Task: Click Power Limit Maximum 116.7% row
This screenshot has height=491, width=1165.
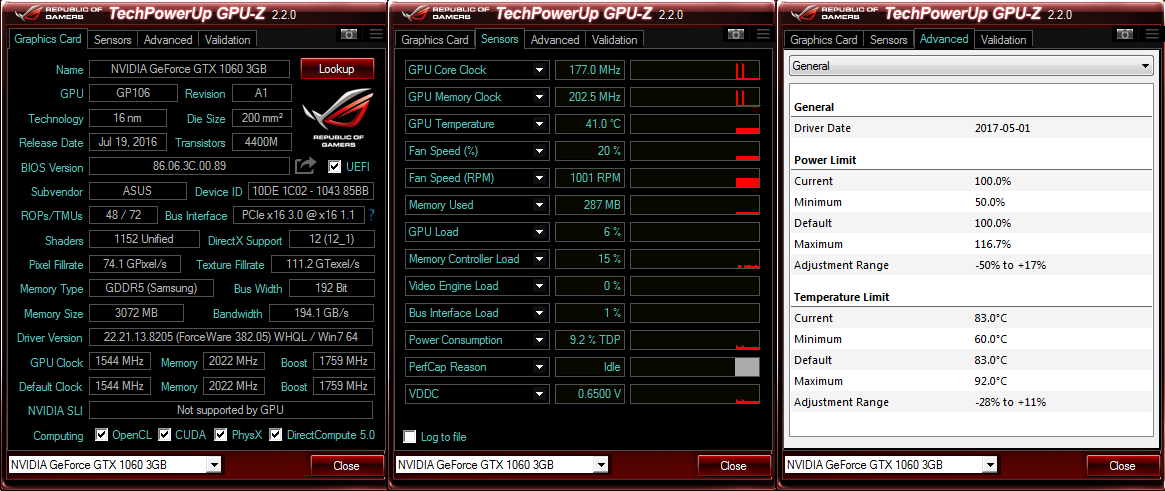Action: point(972,244)
